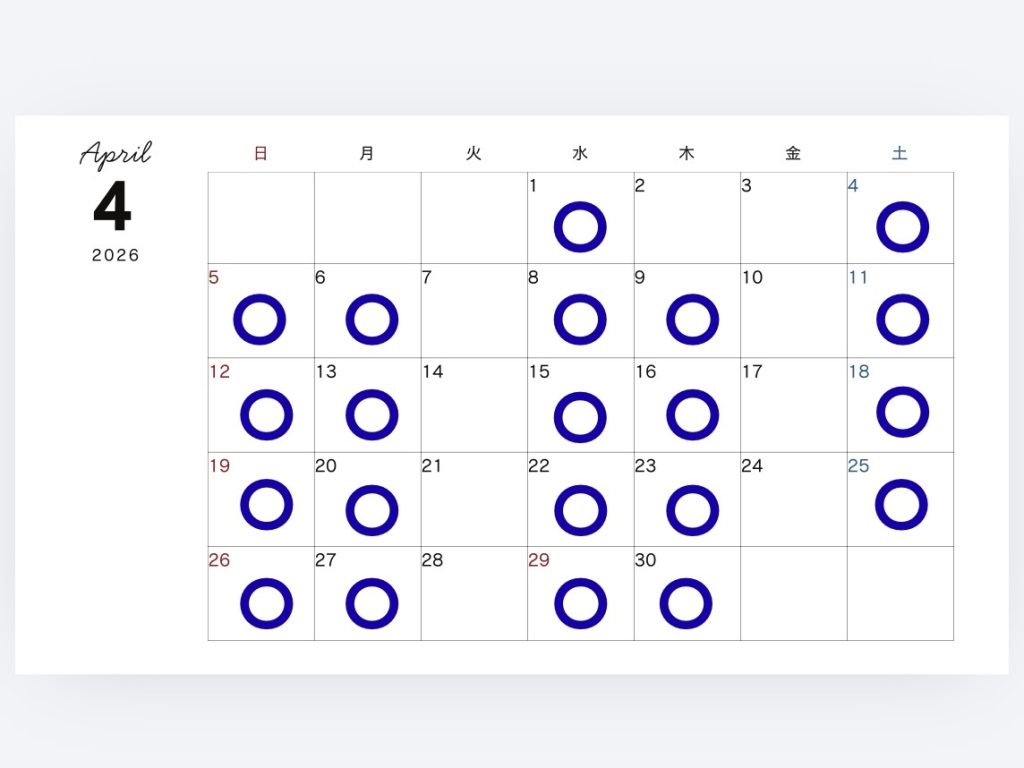The width and height of the screenshot is (1024, 768).
Task: Click the circle marker on April 16
Action: [692, 414]
